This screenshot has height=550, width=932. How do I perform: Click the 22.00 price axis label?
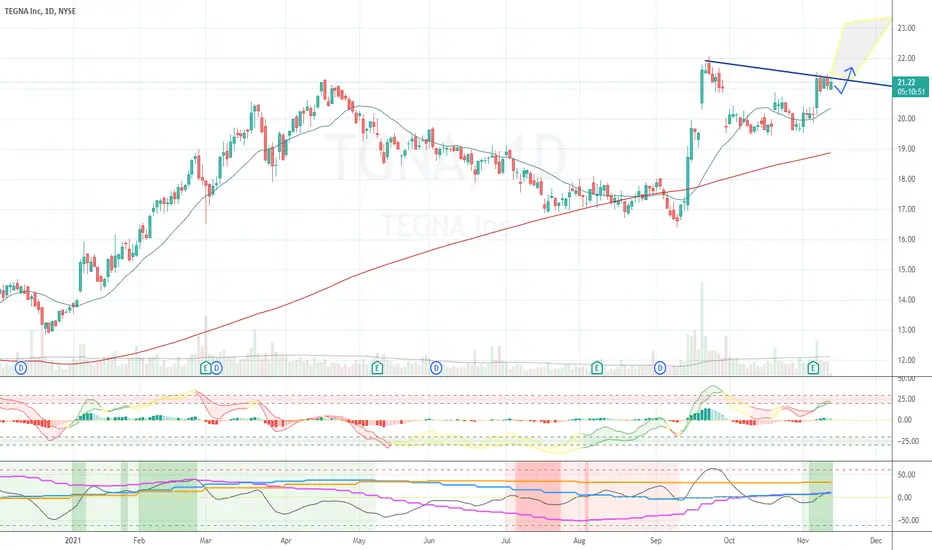tap(906, 58)
